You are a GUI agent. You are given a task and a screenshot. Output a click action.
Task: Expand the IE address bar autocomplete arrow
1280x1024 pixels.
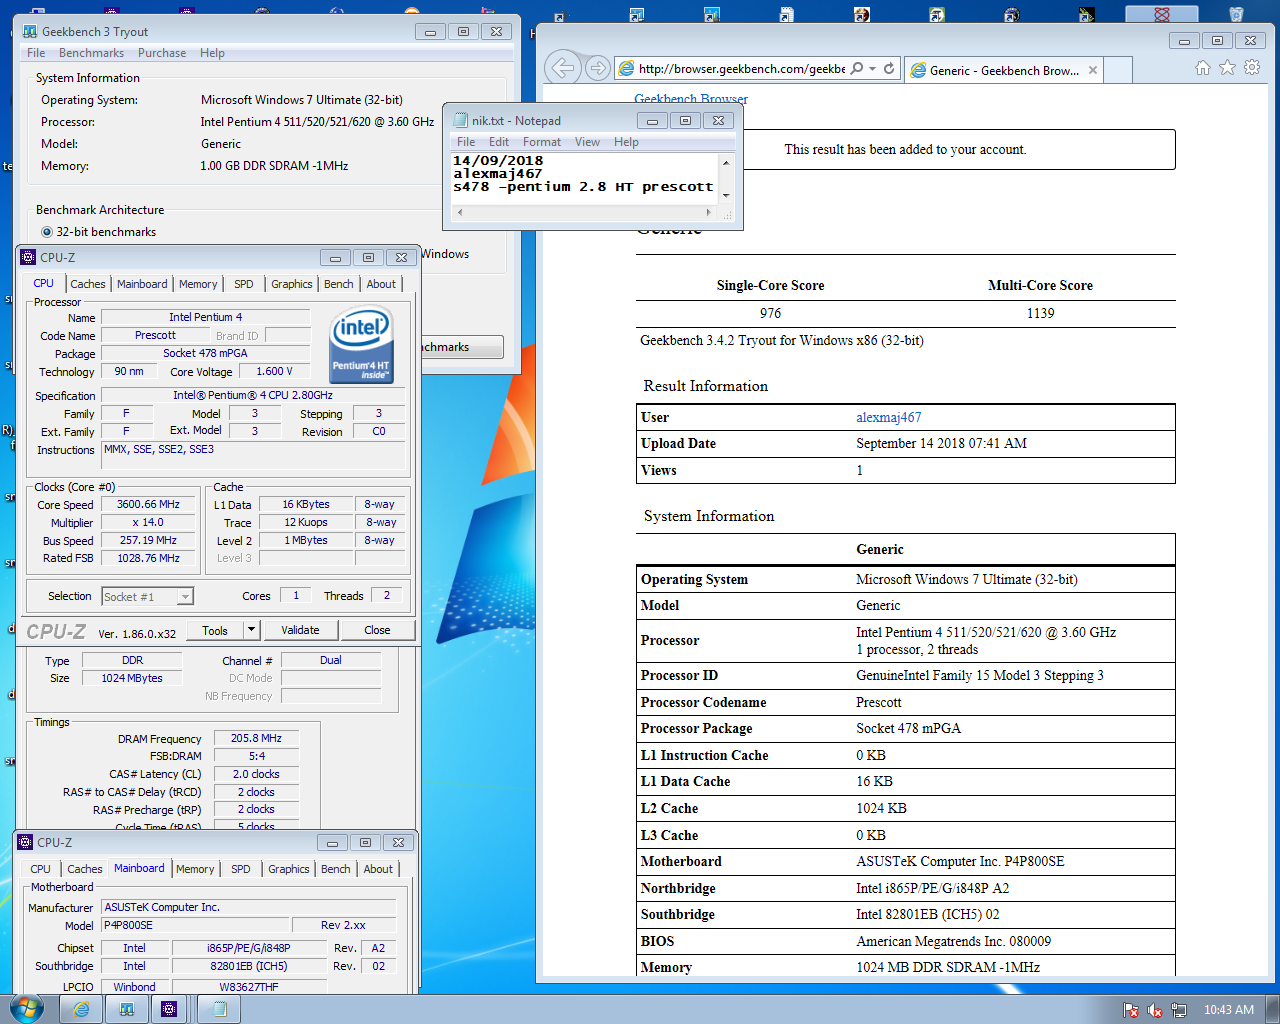[x=873, y=69]
